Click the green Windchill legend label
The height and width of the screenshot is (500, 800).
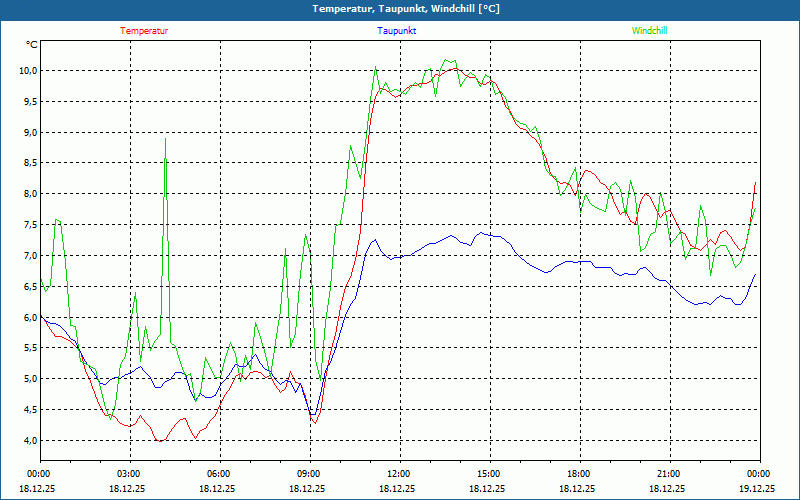(649, 31)
